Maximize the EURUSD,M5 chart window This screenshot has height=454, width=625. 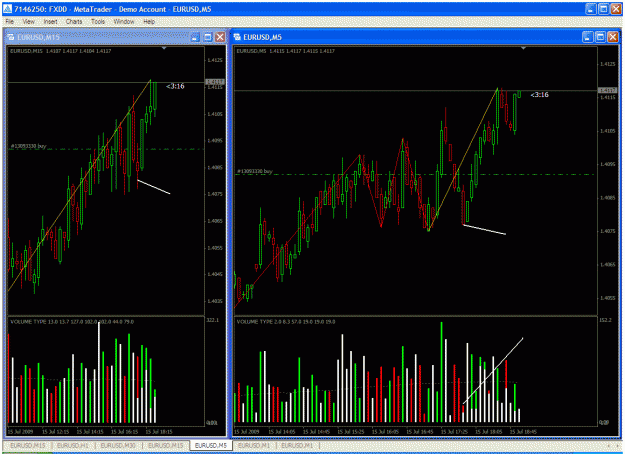click(600, 37)
